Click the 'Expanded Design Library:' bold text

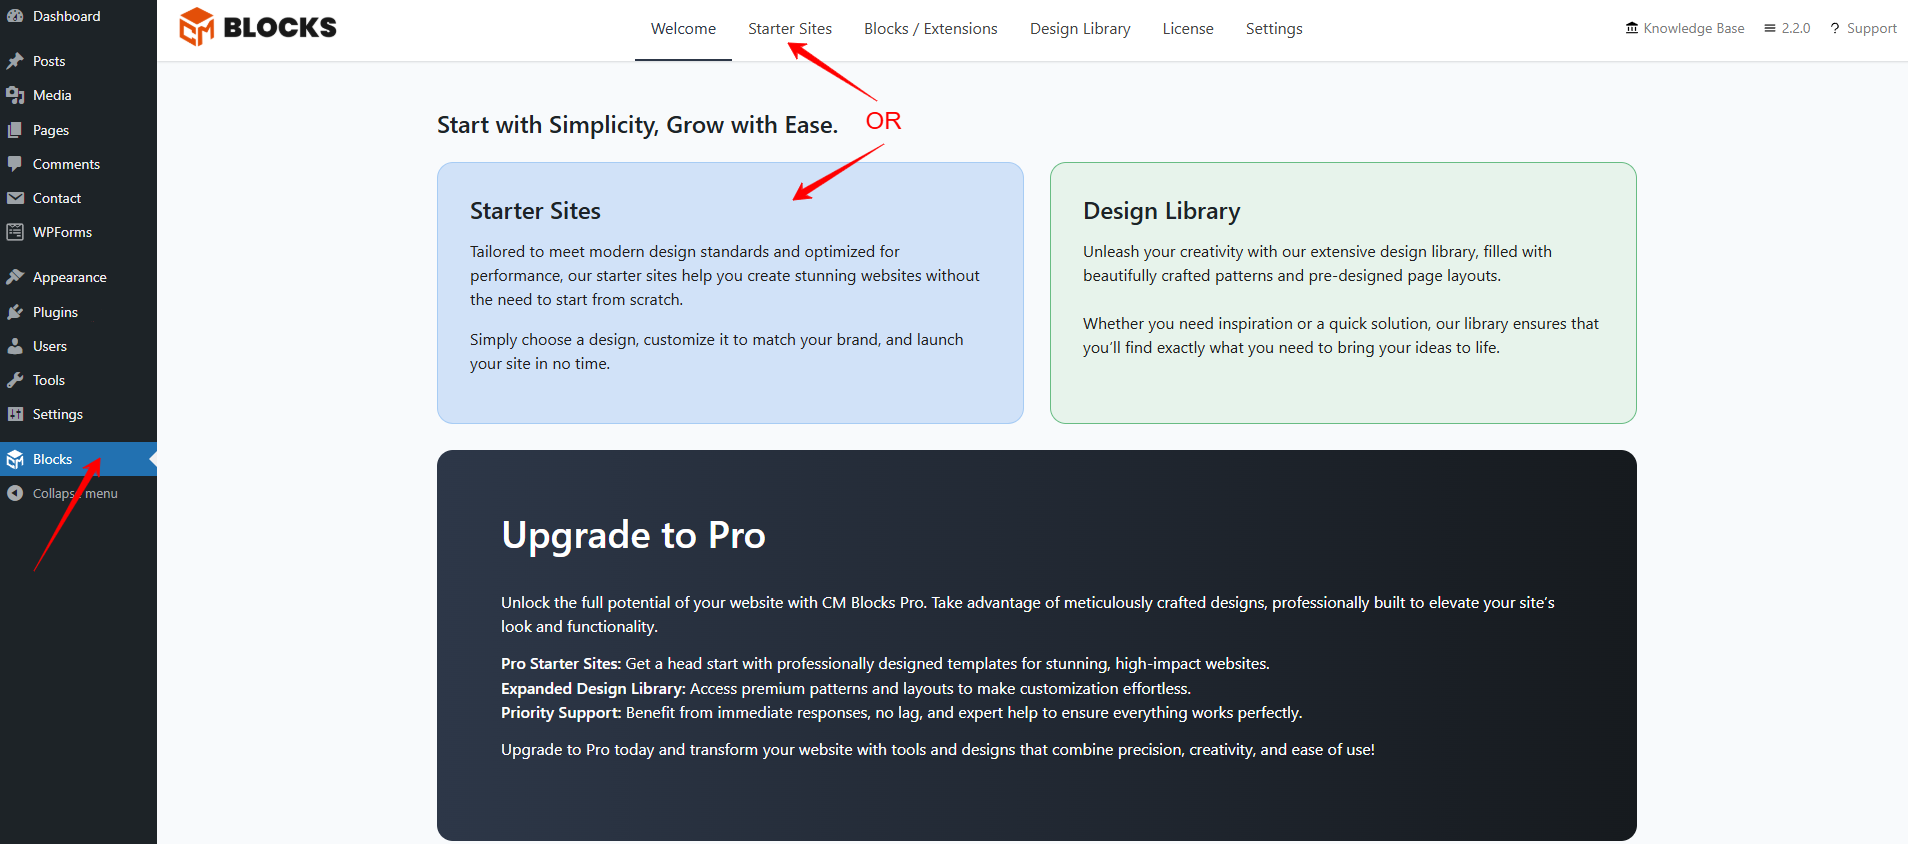pos(593,689)
